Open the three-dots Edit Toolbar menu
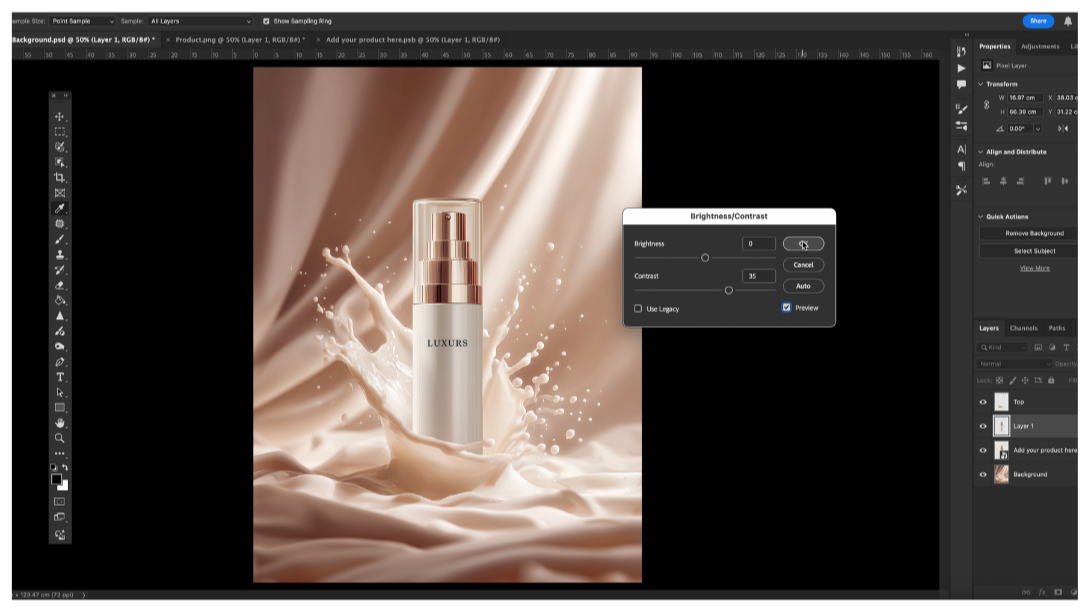The width and height of the screenshot is (1090, 613). tap(60, 453)
